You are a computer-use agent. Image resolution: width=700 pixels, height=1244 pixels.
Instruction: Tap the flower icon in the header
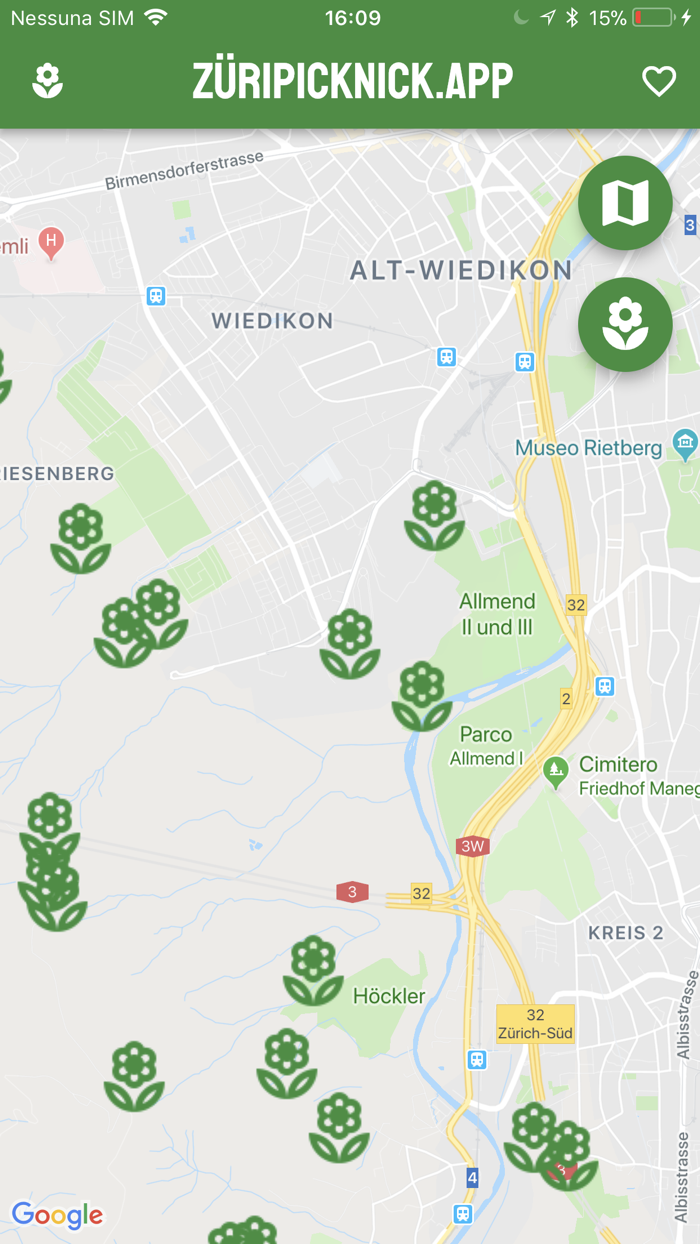(x=47, y=82)
